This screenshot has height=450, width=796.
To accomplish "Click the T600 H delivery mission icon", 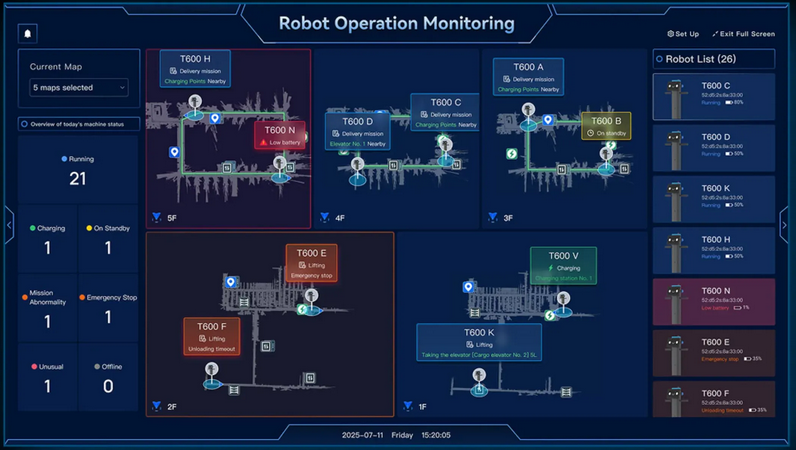I will click(173, 71).
